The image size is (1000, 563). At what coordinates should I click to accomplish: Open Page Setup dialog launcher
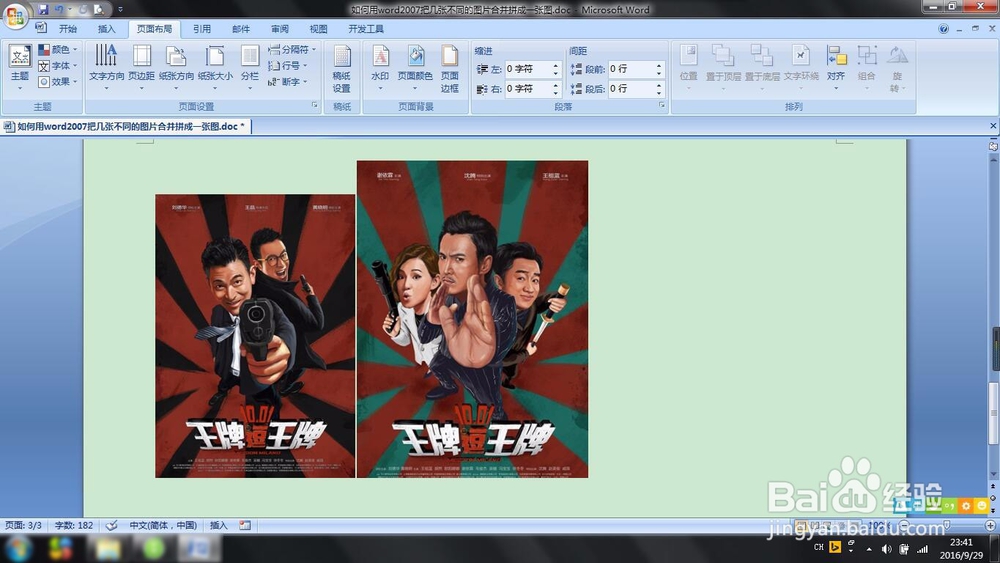(x=314, y=105)
